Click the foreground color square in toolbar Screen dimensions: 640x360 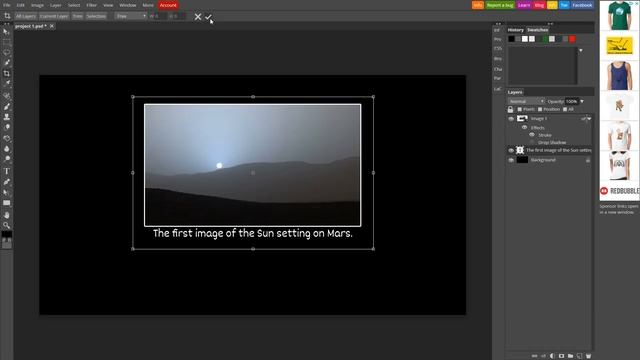click(x=7, y=234)
